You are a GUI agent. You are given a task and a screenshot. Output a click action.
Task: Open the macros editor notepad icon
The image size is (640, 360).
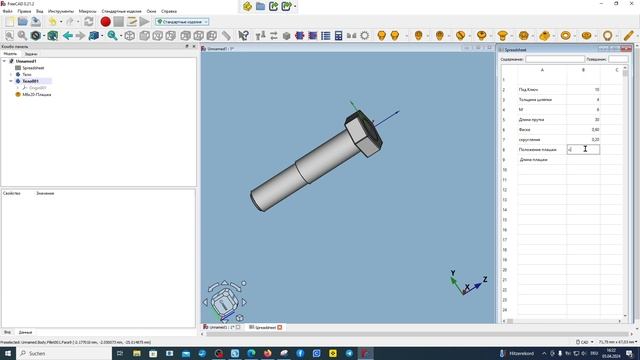[131, 22]
